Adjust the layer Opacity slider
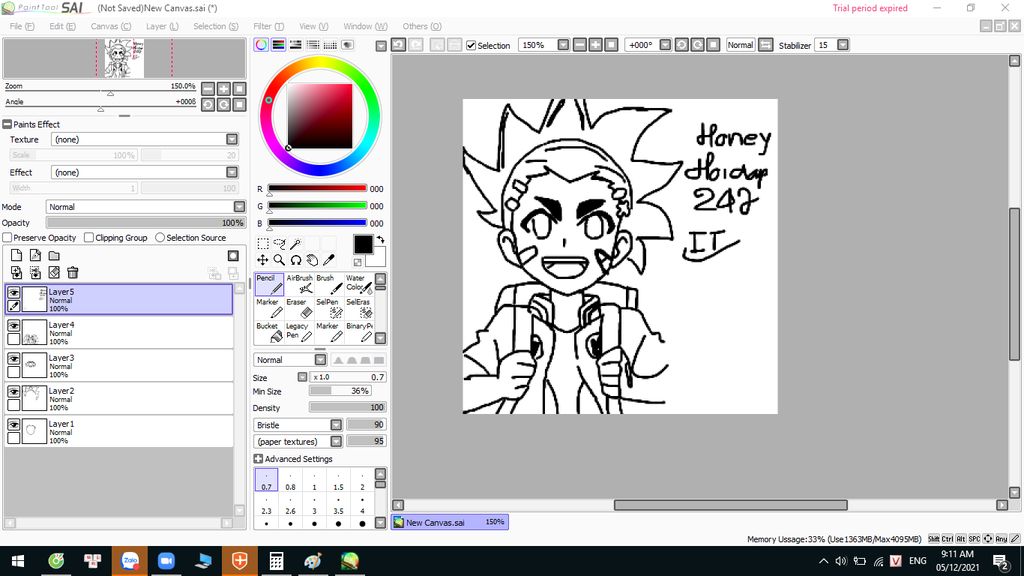This screenshot has height=576, width=1024. [146, 223]
